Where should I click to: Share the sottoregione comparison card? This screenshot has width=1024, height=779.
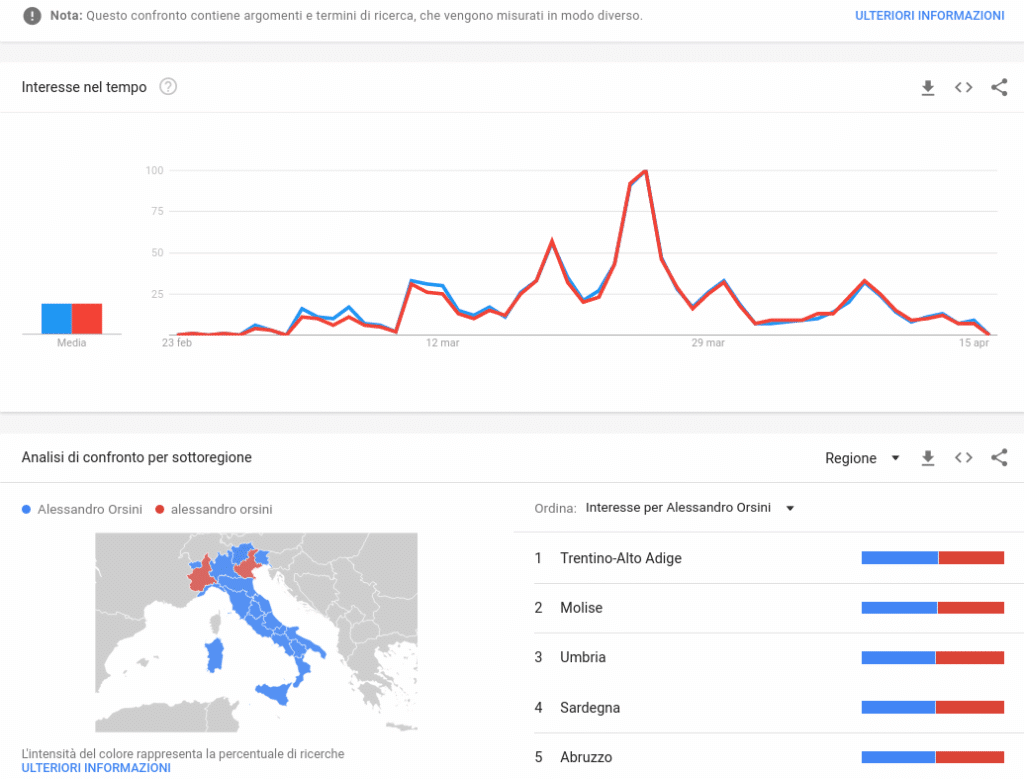tap(999, 458)
